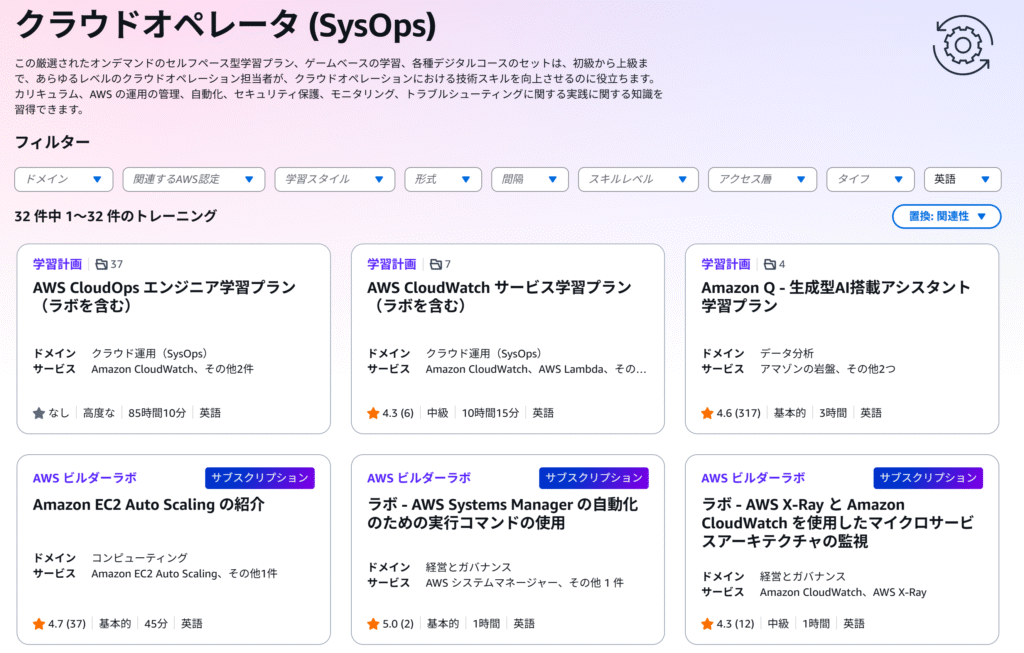Click folder icon on CloudOps engineer learning plan
The width and height of the screenshot is (1024, 653).
coord(101,265)
